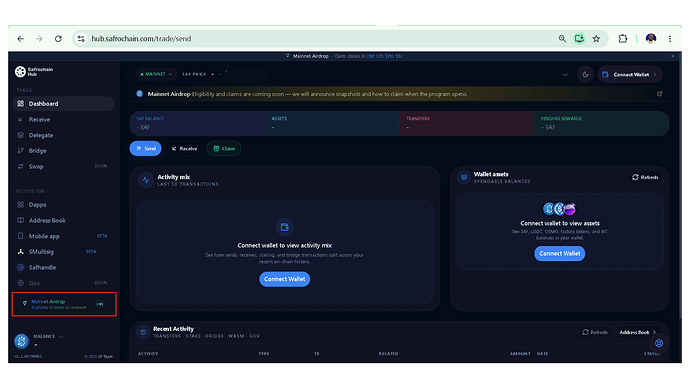Click the SAF PRICE label in header
Image resolution: width=690 pixels, height=388 pixels.
[x=194, y=74]
